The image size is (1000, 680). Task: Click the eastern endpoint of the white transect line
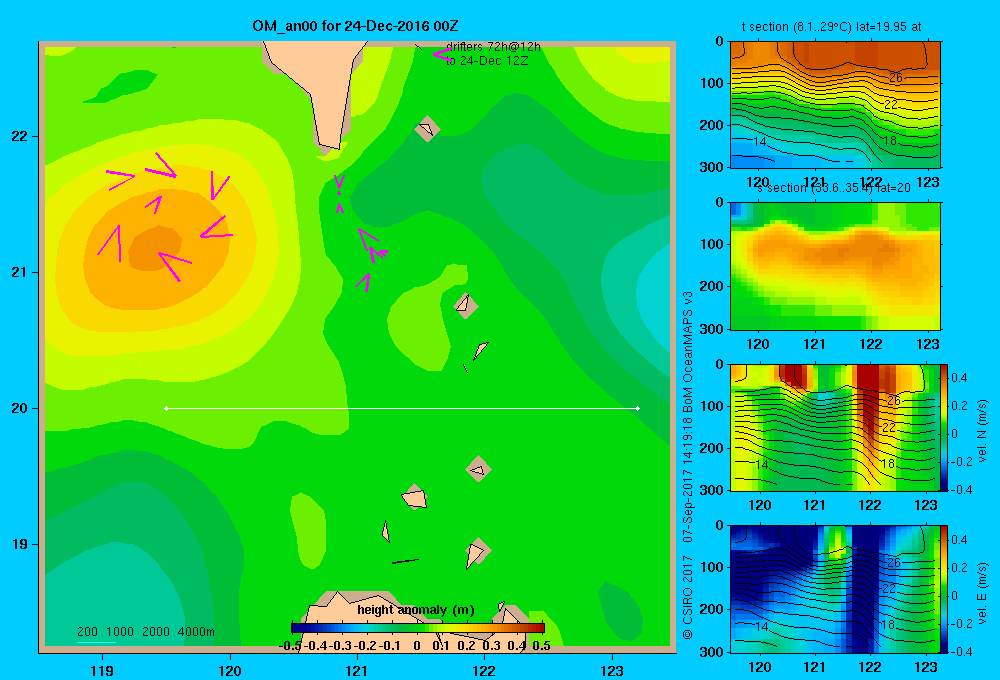tap(638, 408)
